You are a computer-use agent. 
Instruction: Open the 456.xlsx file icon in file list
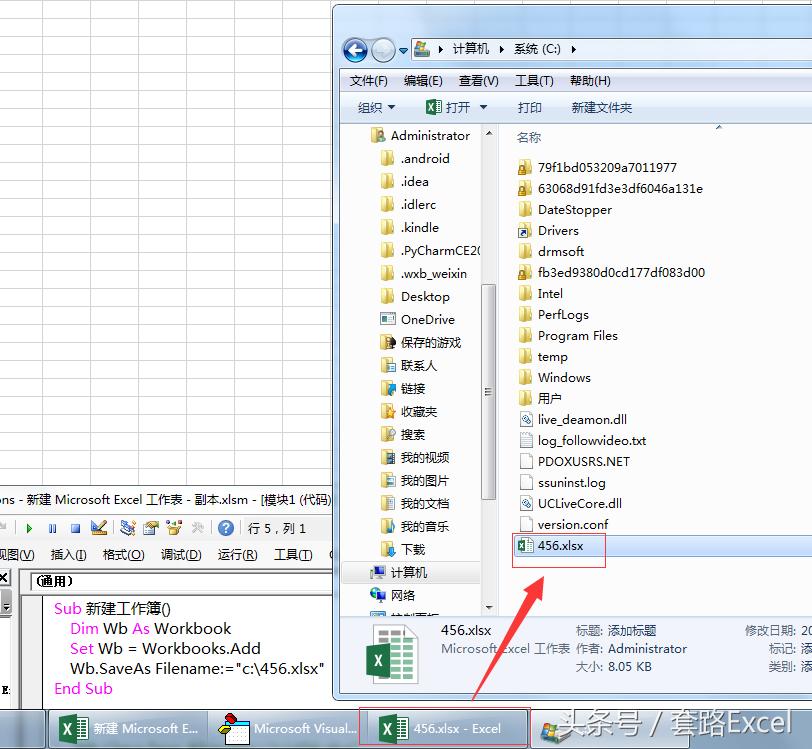[x=526, y=545]
